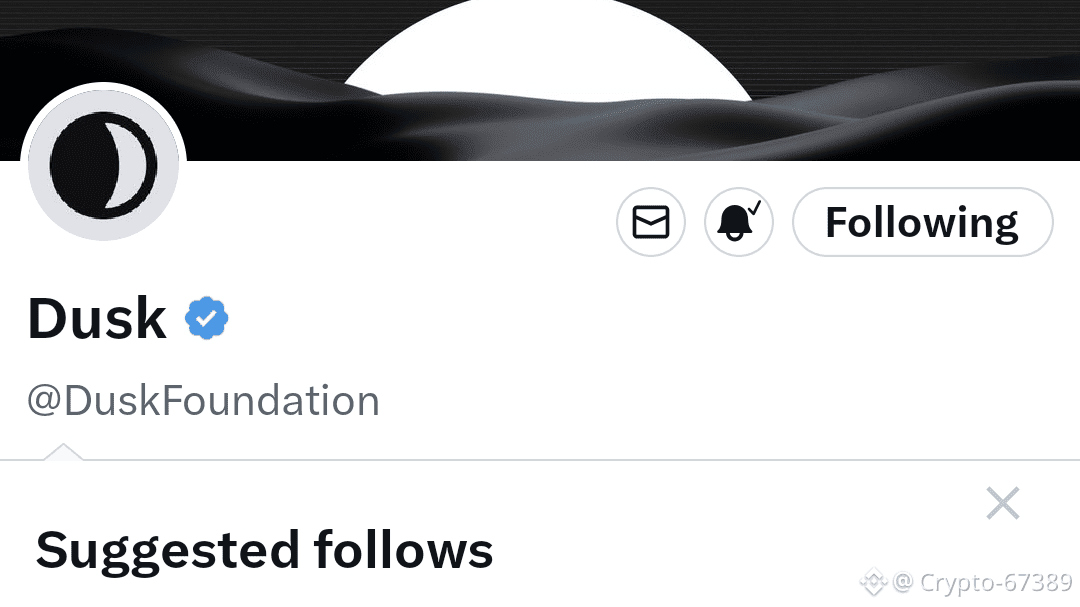The image size is (1080, 607).
Task: Click the blue verified badge next to Dusk
Action: point(207,318)
